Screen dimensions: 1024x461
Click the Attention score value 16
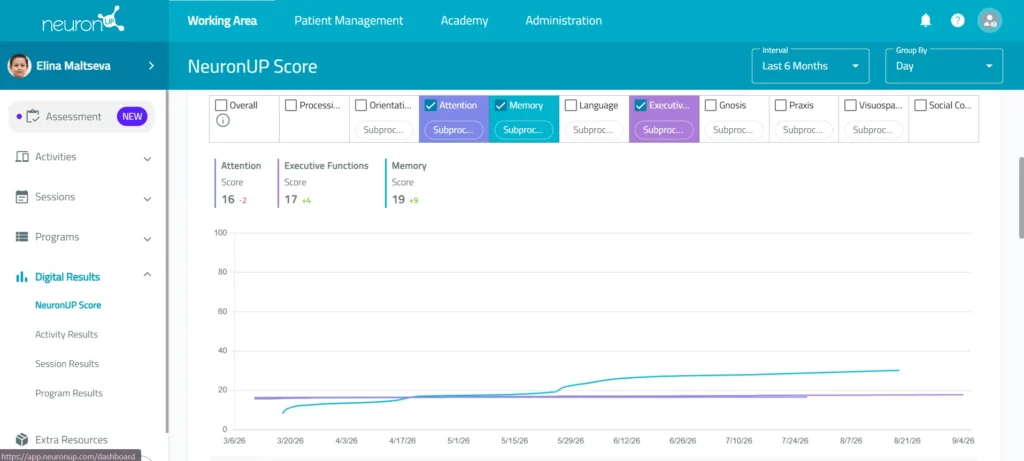[x=227, y=200]
